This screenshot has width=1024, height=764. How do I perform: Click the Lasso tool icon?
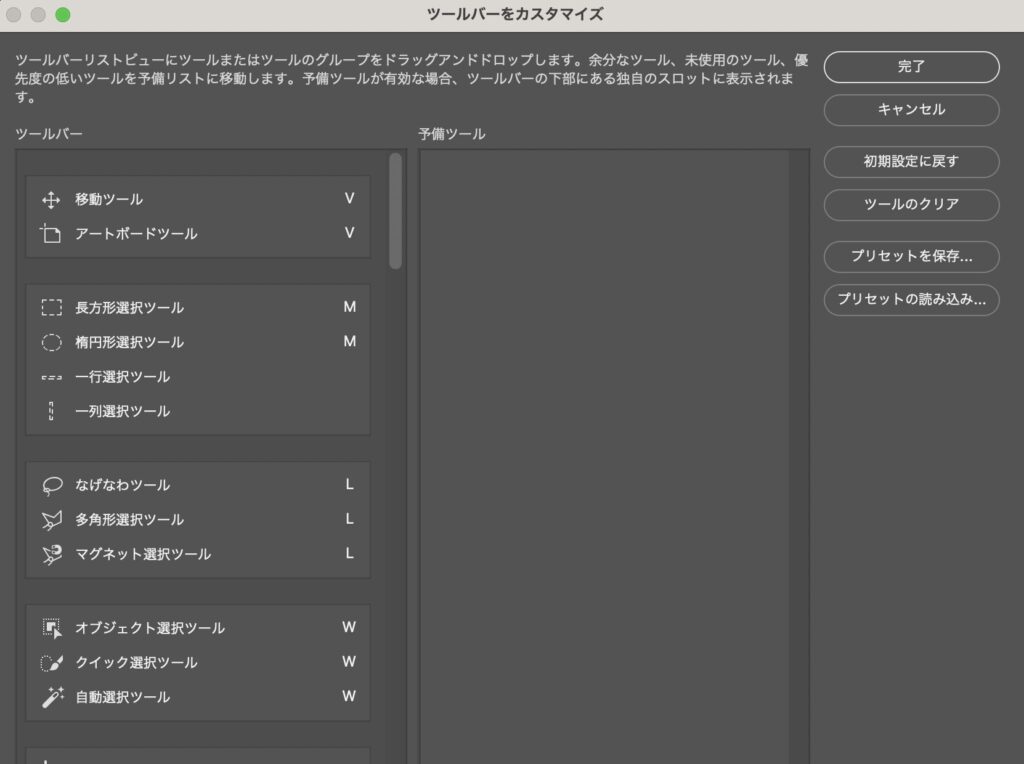coord(51,485)
